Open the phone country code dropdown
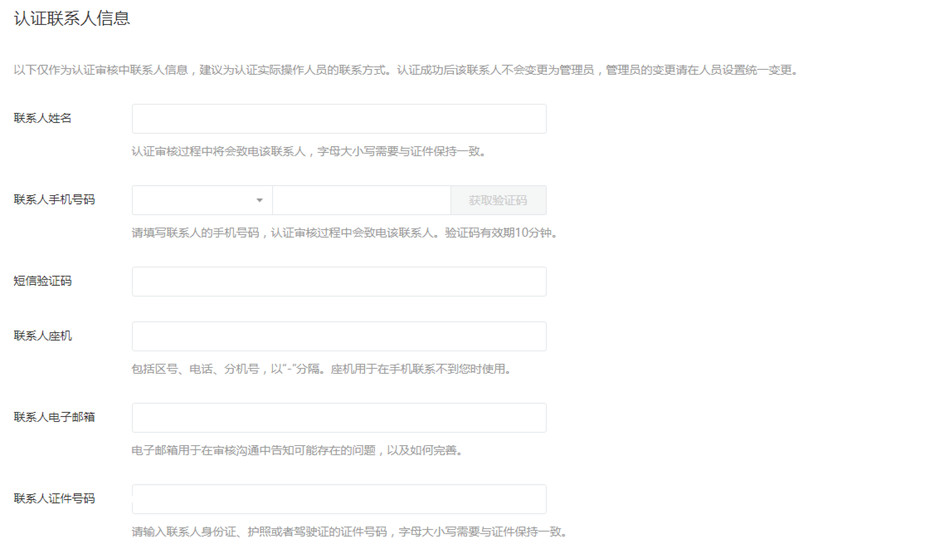Screen dimensions: 935x549 (x=202, y=200)
